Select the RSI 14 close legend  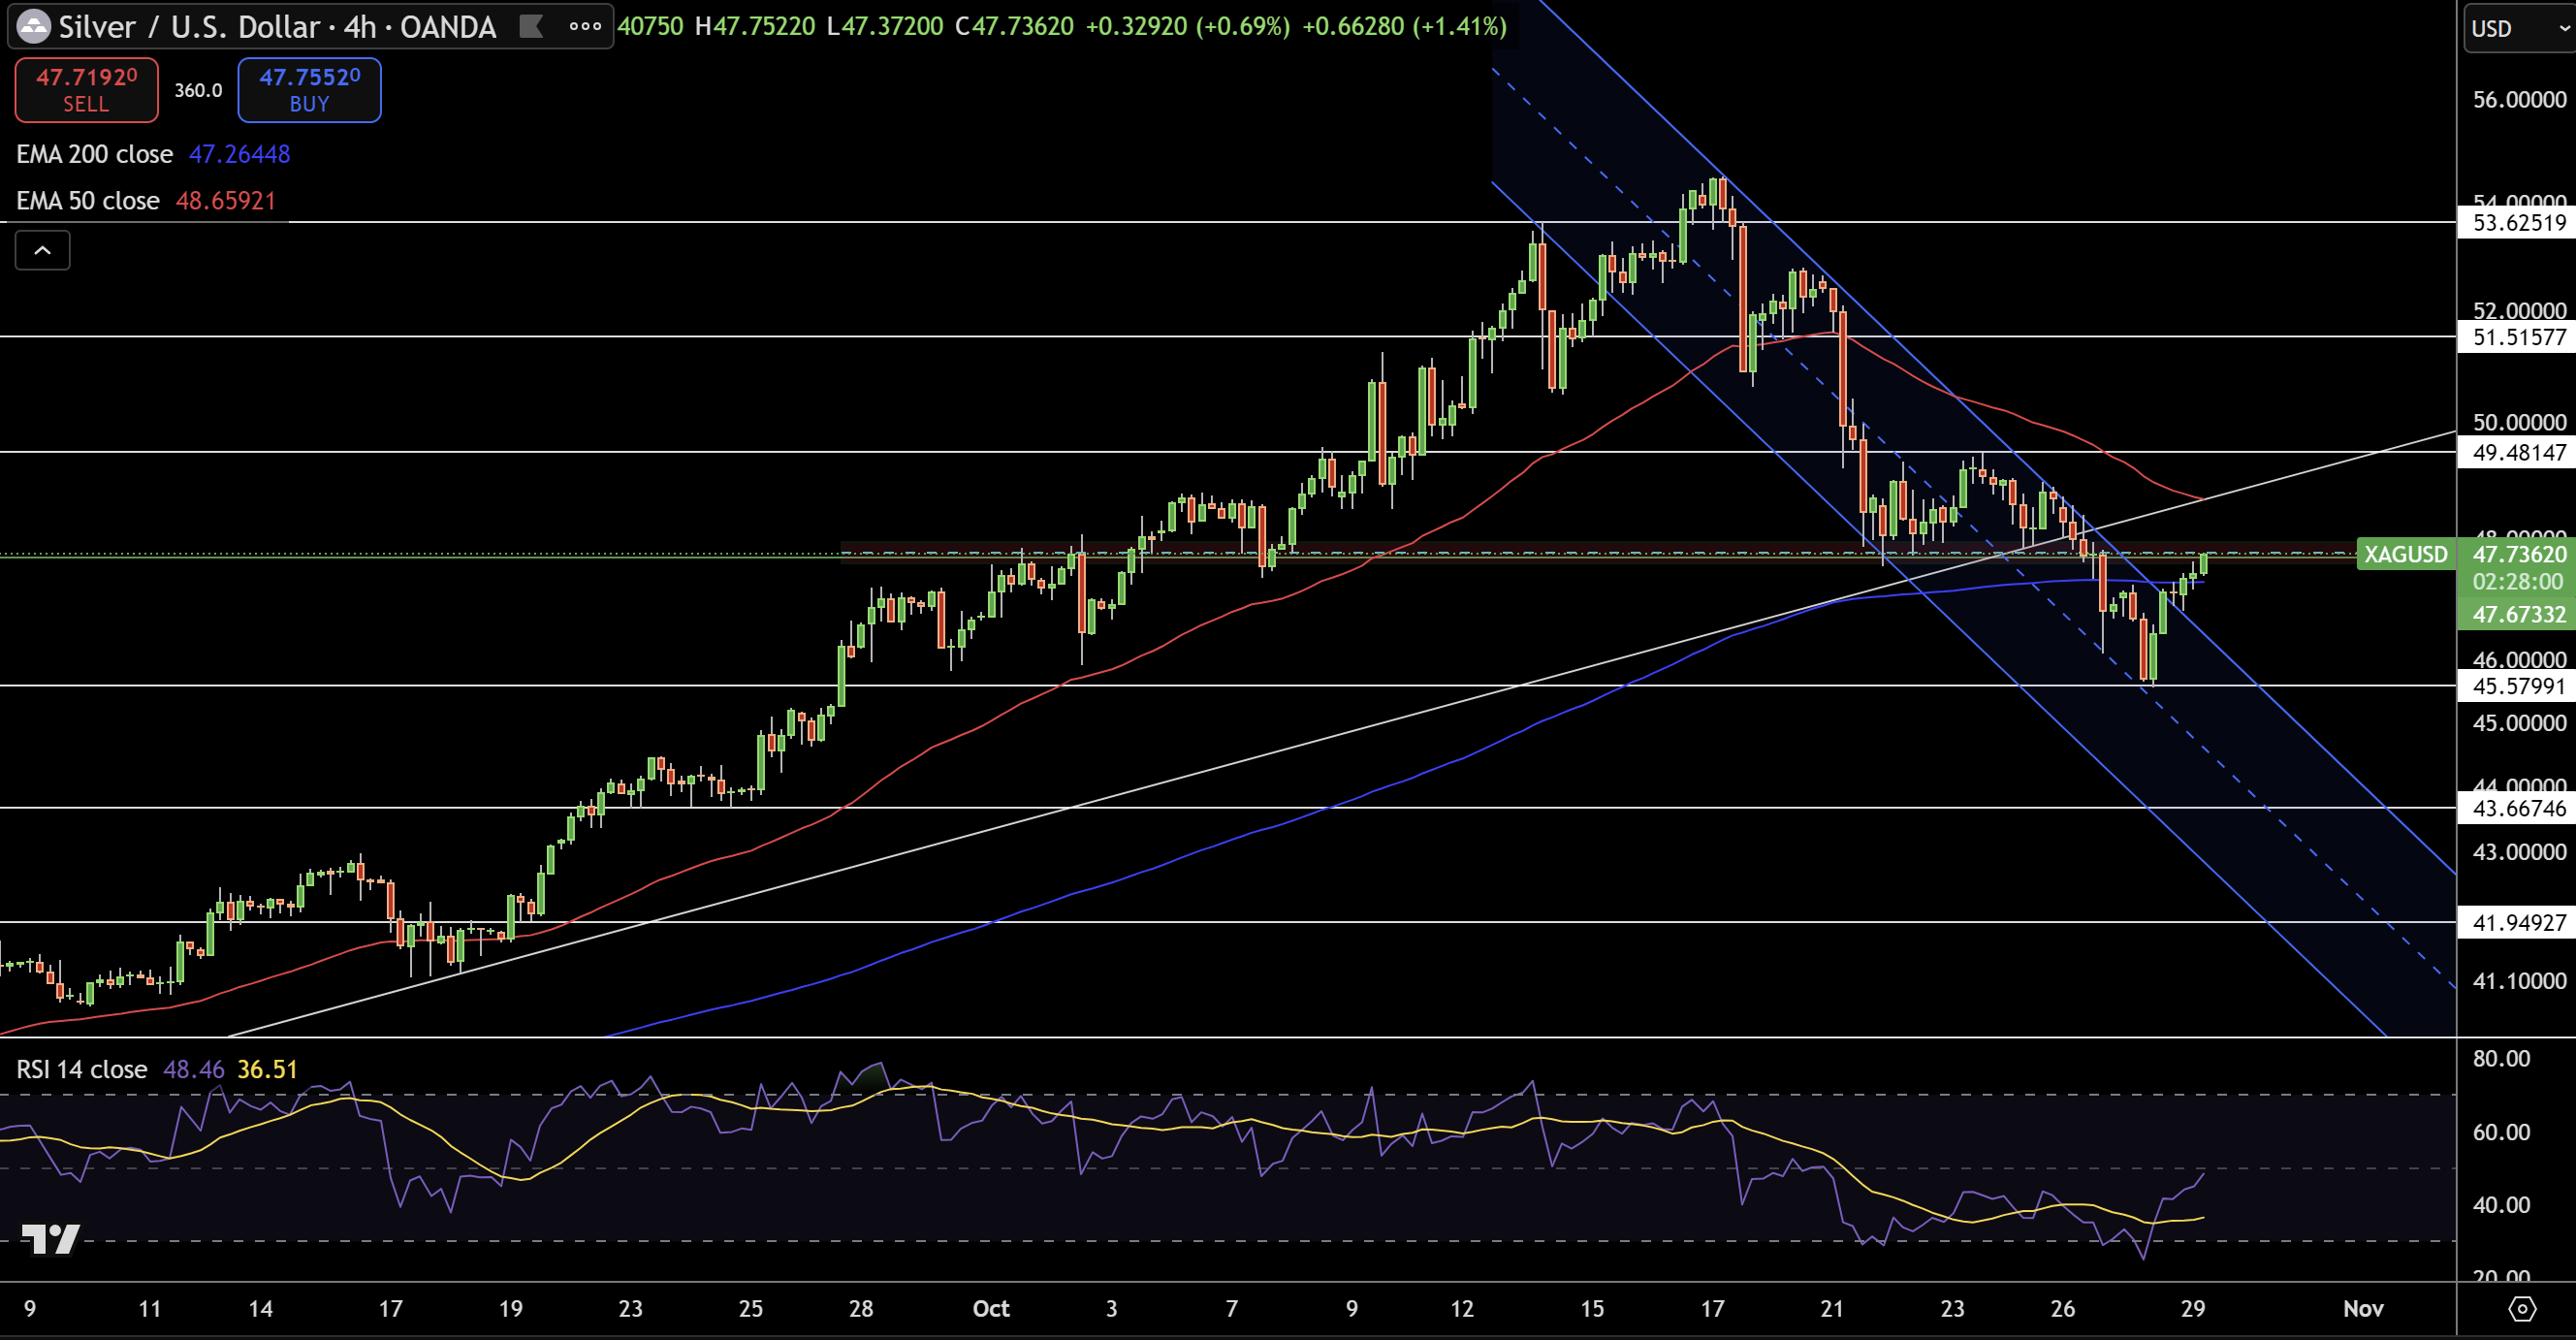(82, 1069)
